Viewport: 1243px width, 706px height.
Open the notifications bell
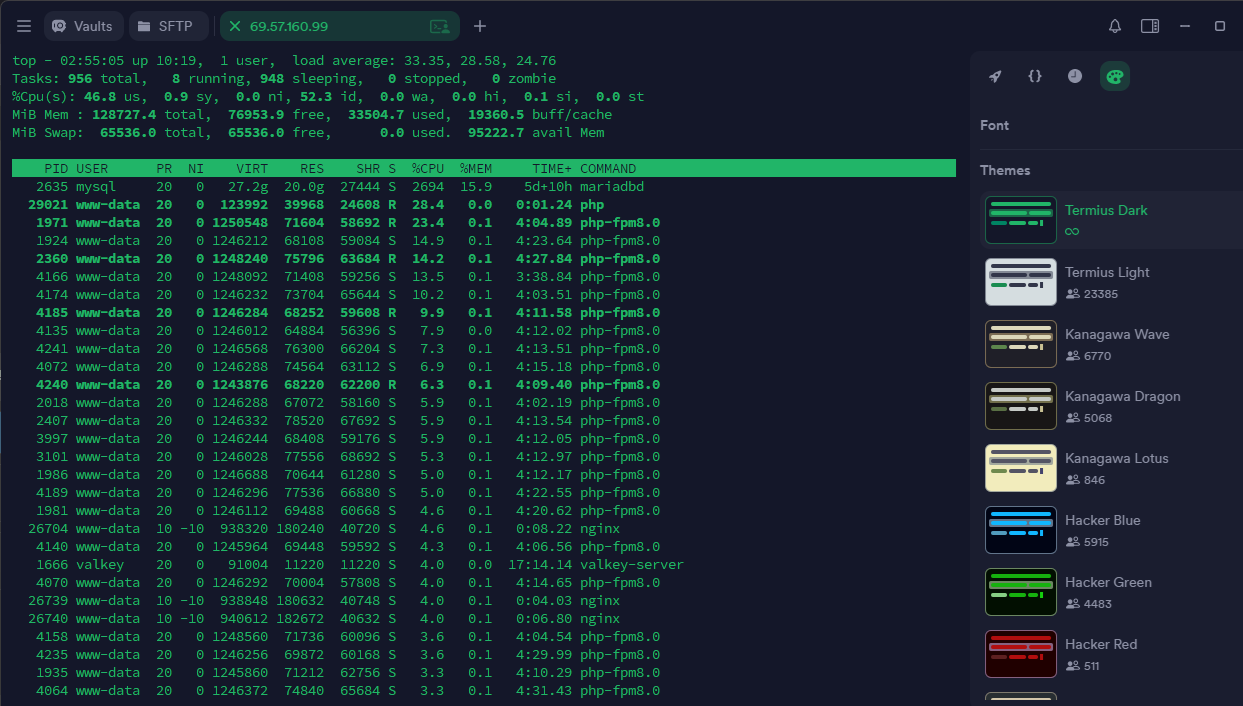coord(1115,26)
